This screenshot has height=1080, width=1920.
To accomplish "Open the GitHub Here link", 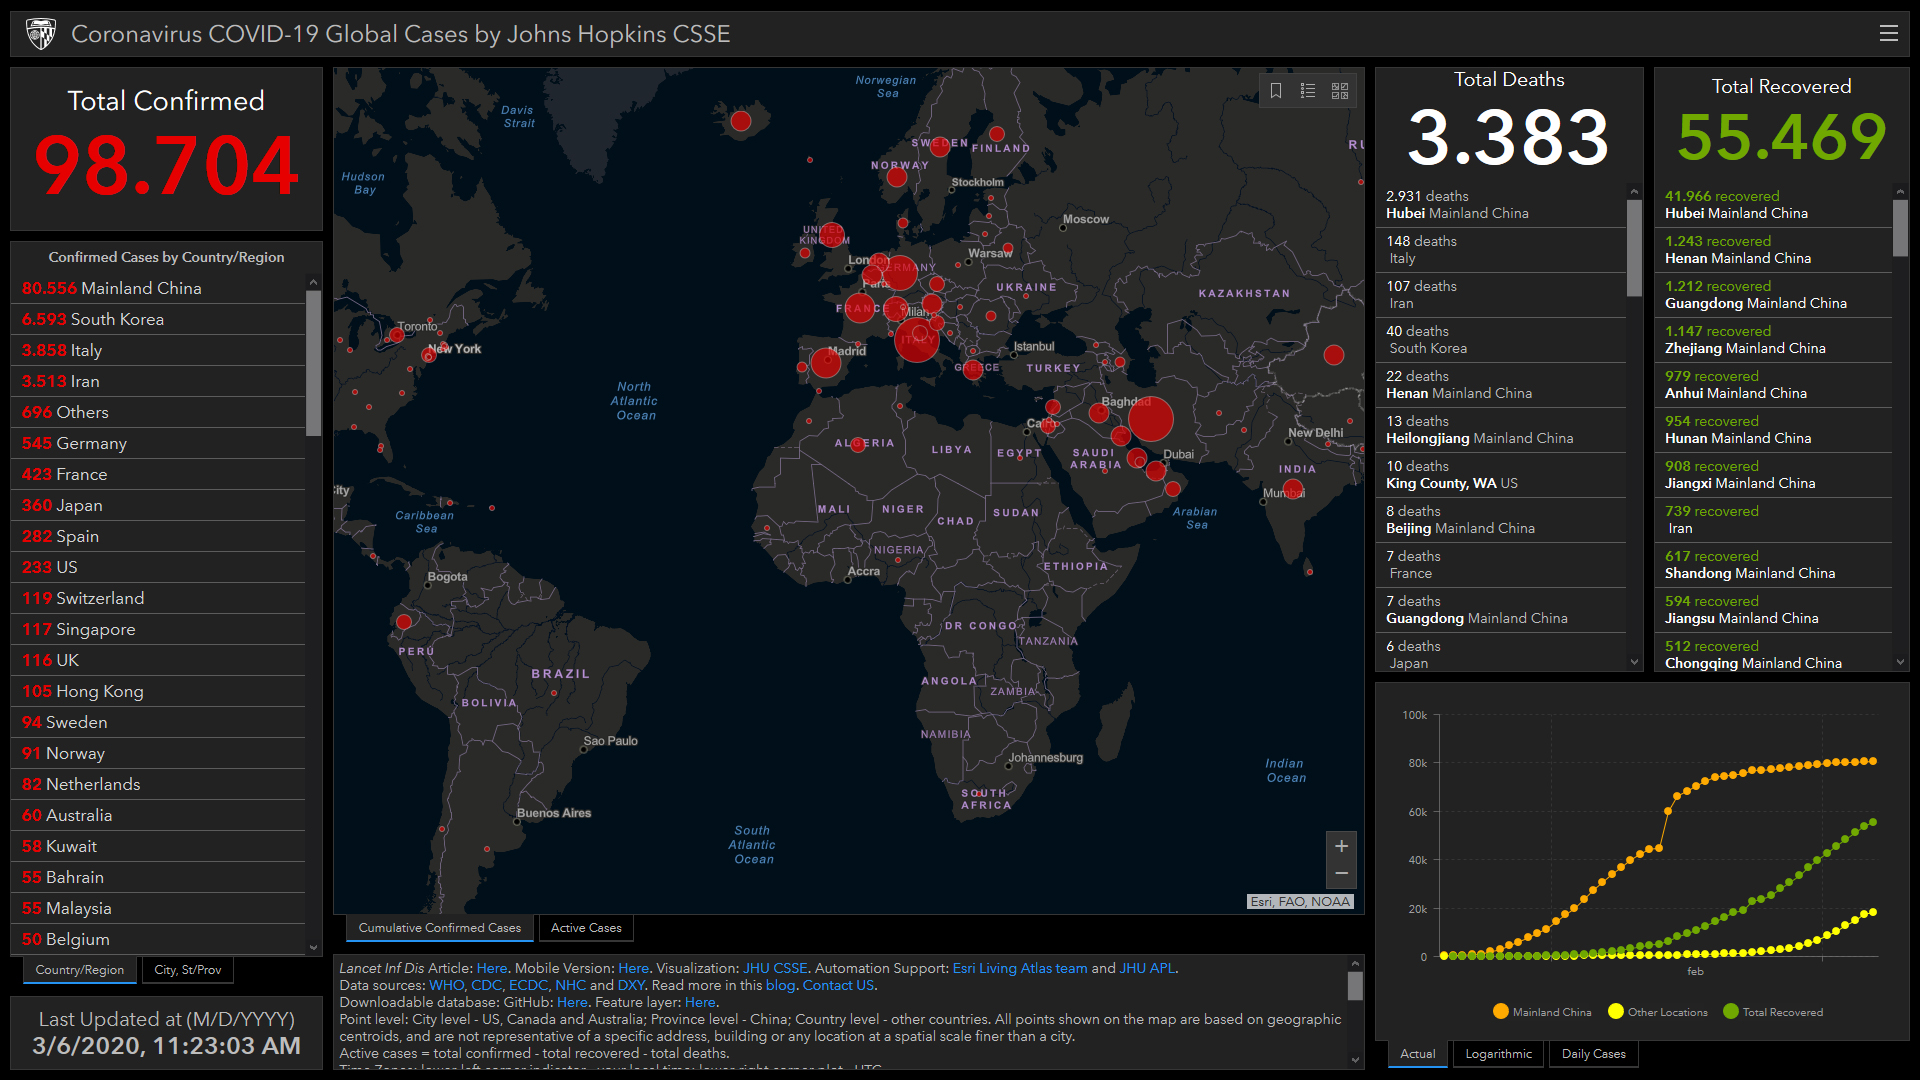I will click(572, 1002).
